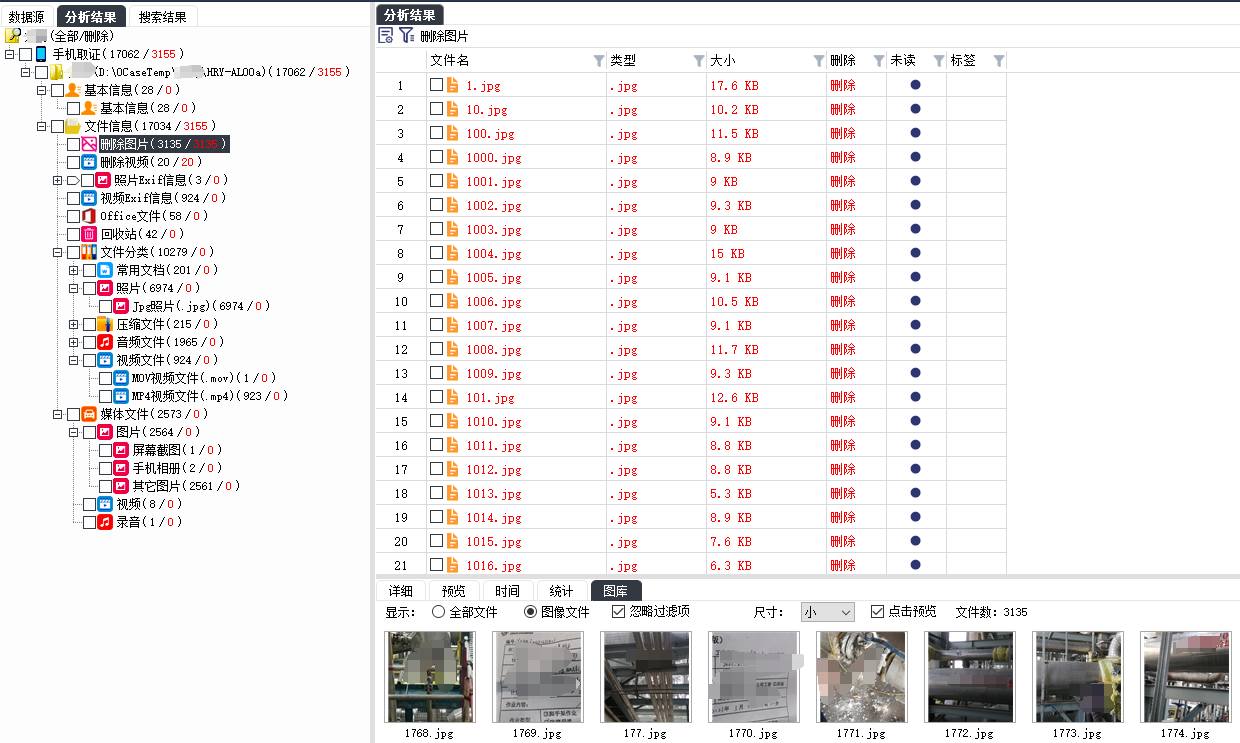
Task: Click the 媒体文件 node icon
Action: pos(89,414)
